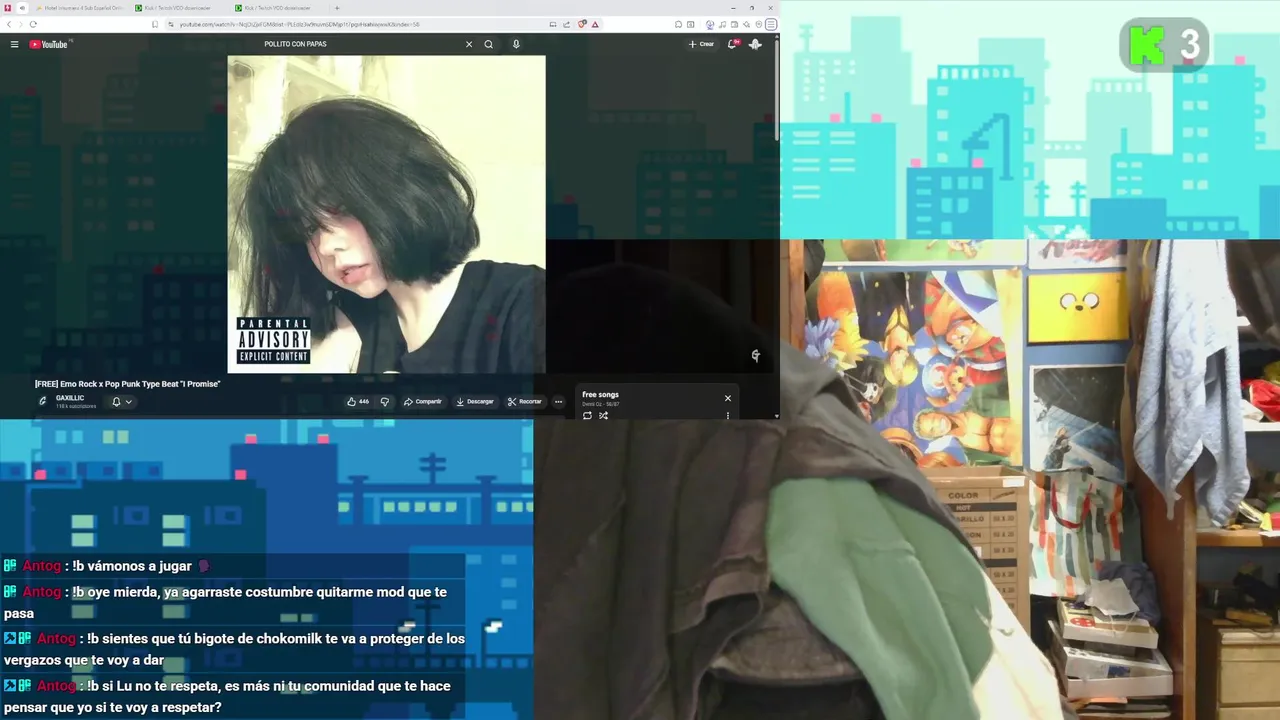Go to the YouTube home logo
Screen dimensions: 1280x720
click(48, 44)
